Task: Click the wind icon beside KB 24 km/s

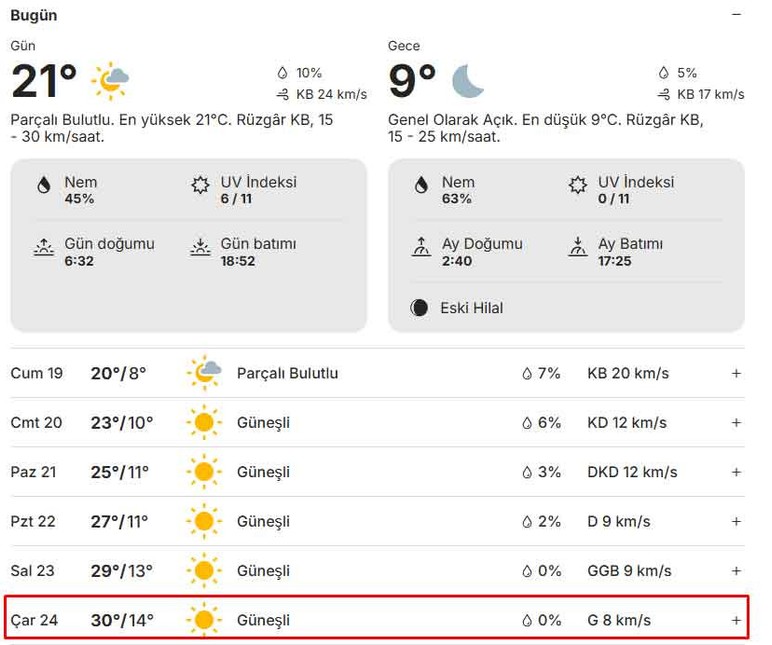Action: tap(283, 95)
